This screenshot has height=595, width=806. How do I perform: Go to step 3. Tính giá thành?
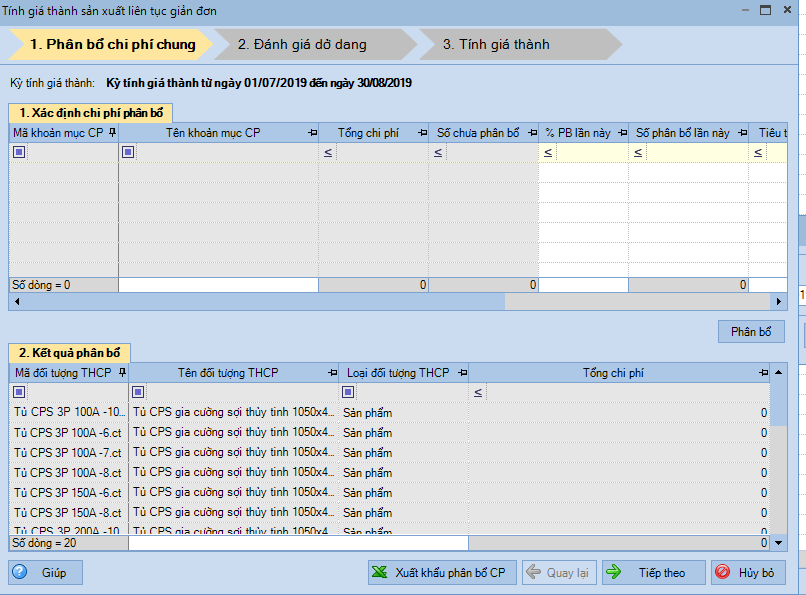496,44
